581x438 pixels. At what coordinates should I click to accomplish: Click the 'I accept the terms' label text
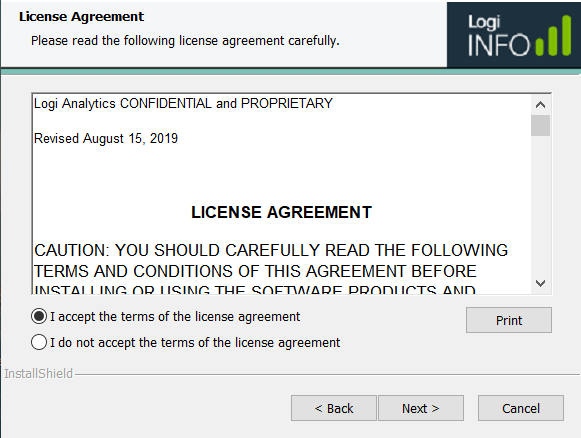point(175,317)
